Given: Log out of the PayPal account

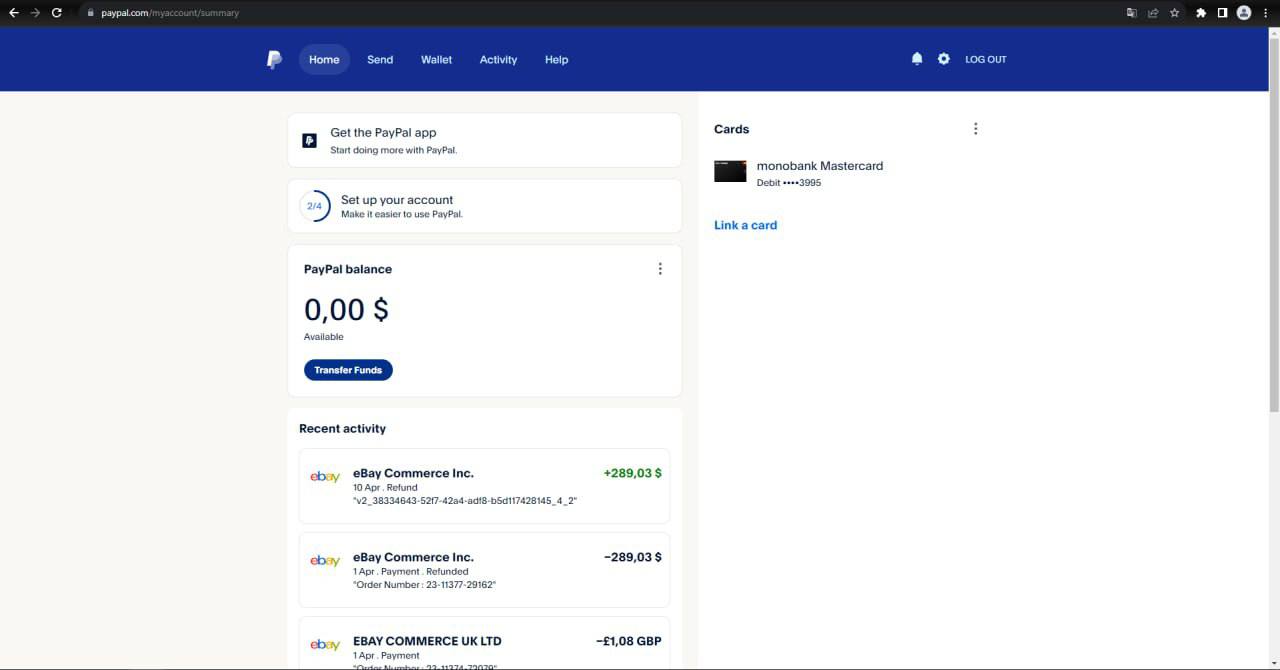Looking at the screenshot, I should (x=985, y=60).
